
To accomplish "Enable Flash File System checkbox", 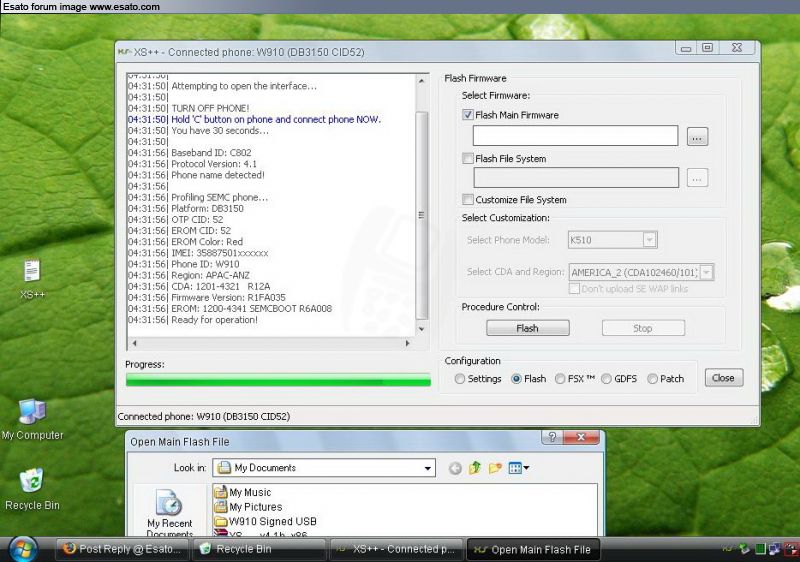I will pos(467,159).
